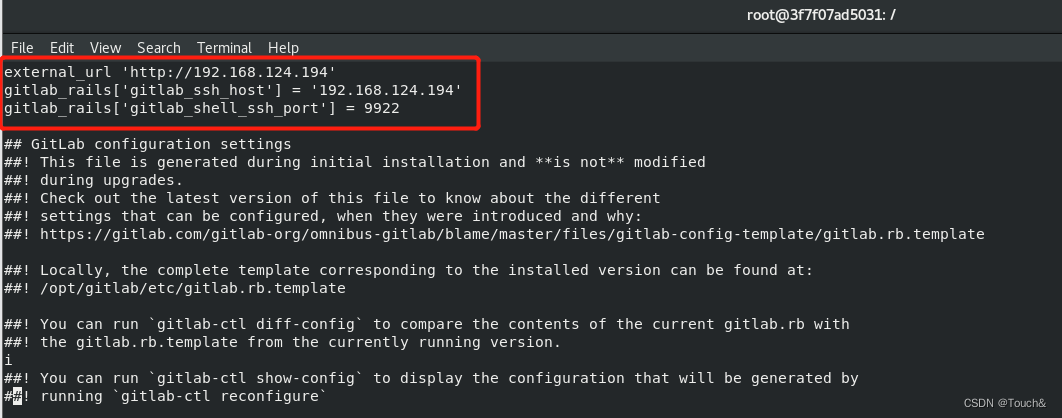Click the CSDN @Touch& watermark

pos(1004,404)
